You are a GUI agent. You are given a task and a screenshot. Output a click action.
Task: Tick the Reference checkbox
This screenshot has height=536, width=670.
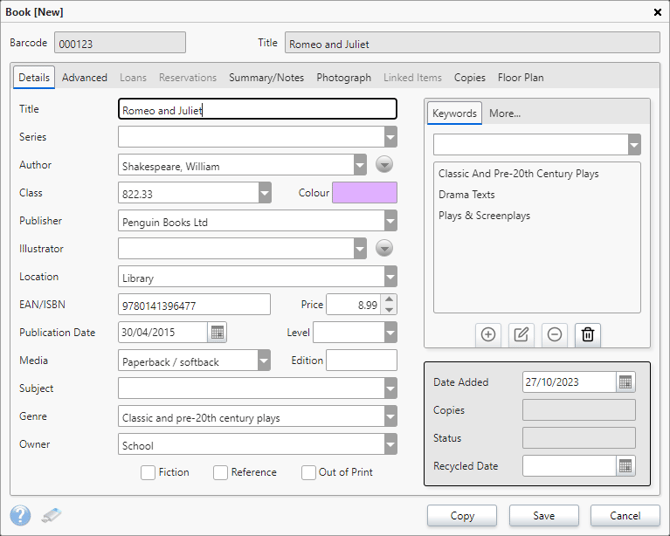coord(220,472)
